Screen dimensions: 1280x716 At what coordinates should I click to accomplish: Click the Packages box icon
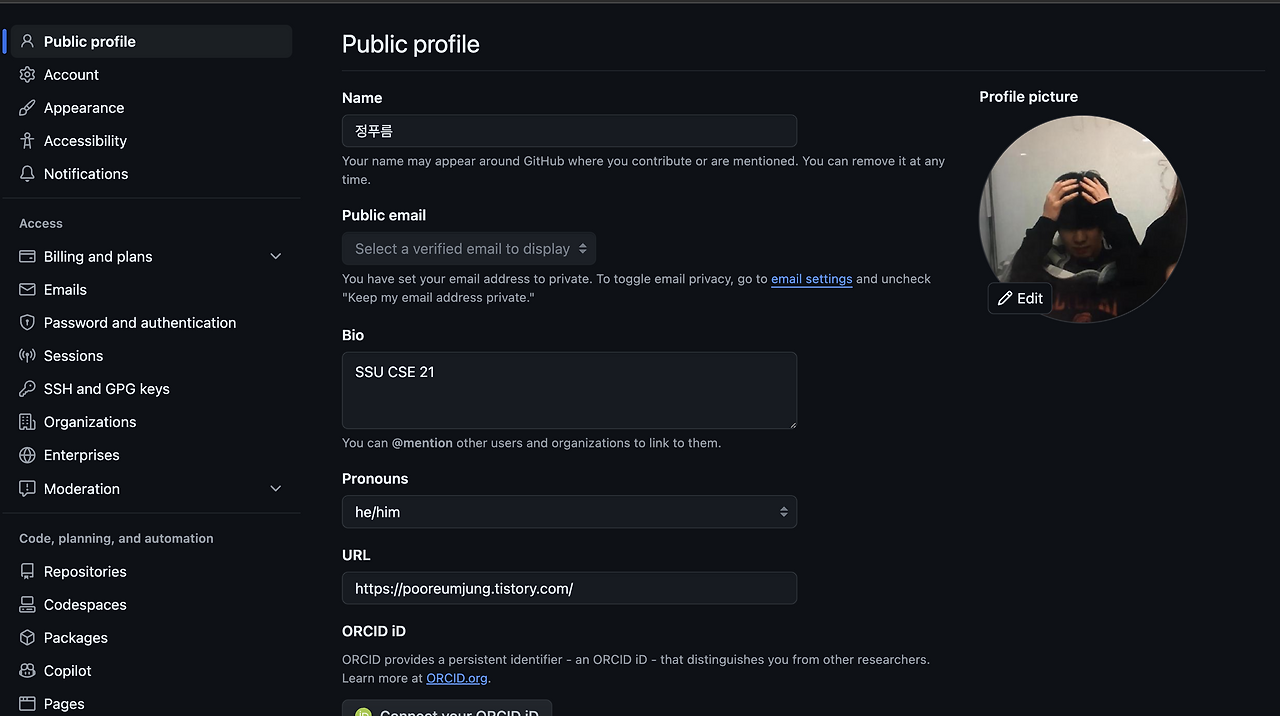tap(27, 638)
